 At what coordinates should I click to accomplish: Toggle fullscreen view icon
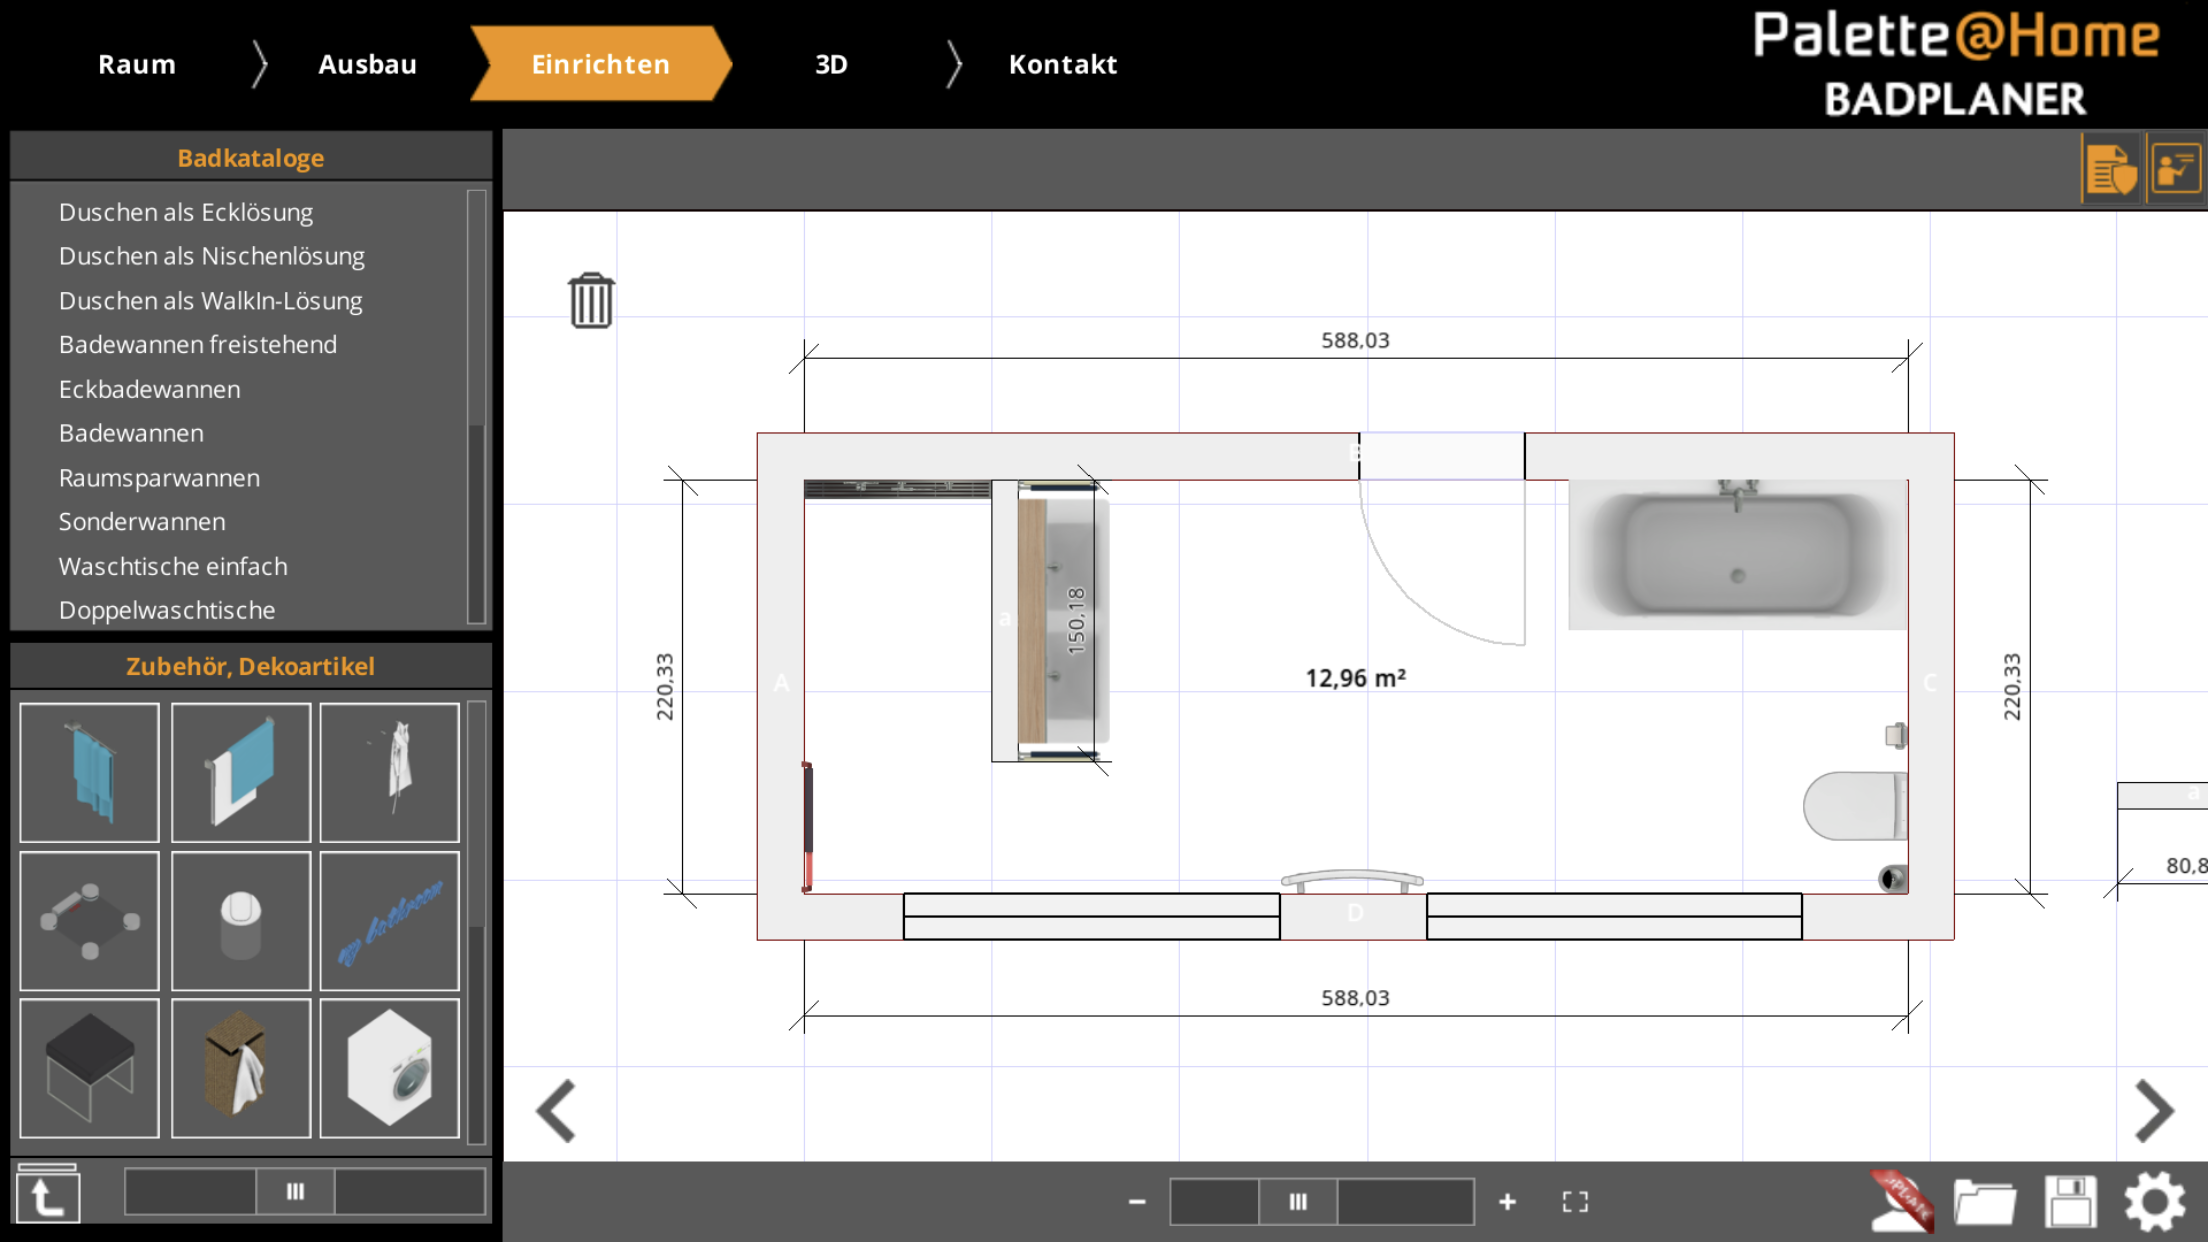1575,1201
